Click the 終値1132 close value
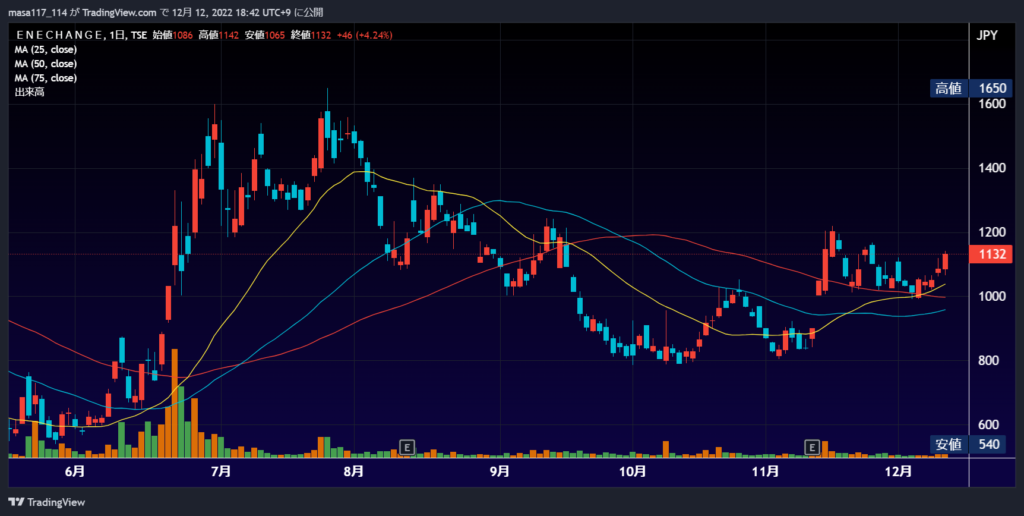The height and width of the screenshot is (516, 1024). [311, 35]
